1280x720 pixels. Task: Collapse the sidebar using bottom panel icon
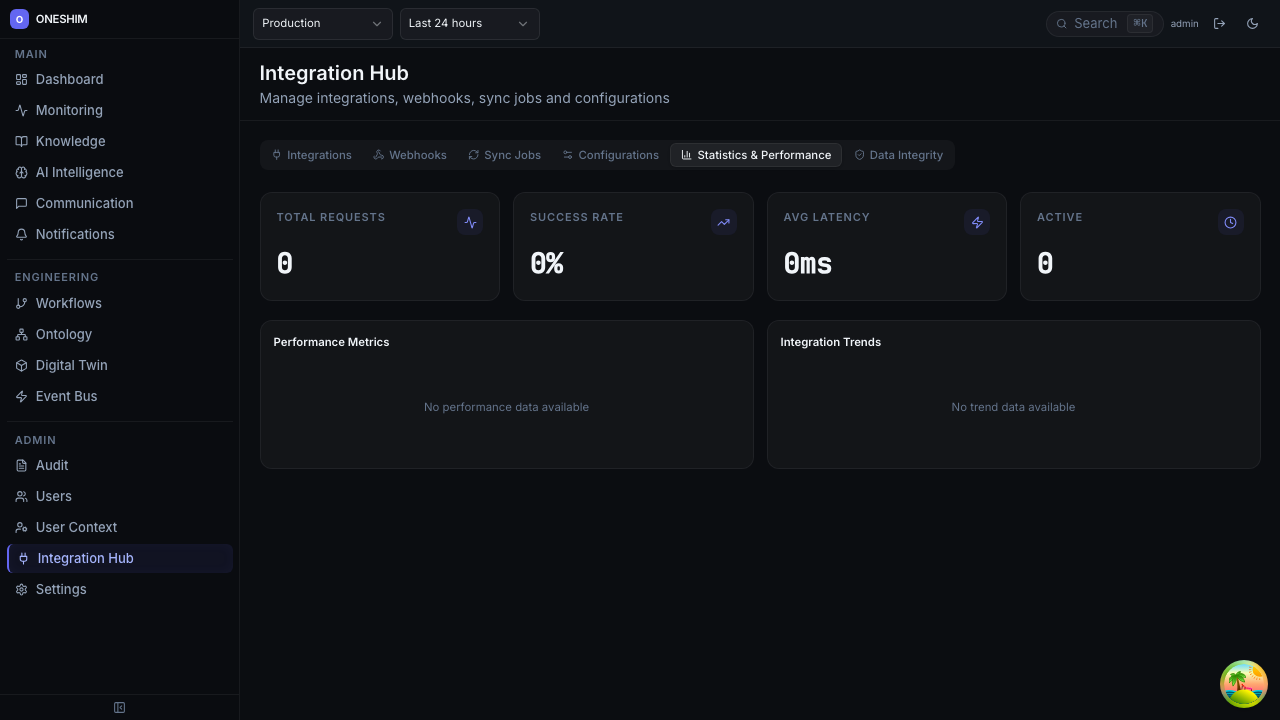(x=119, y=708)
